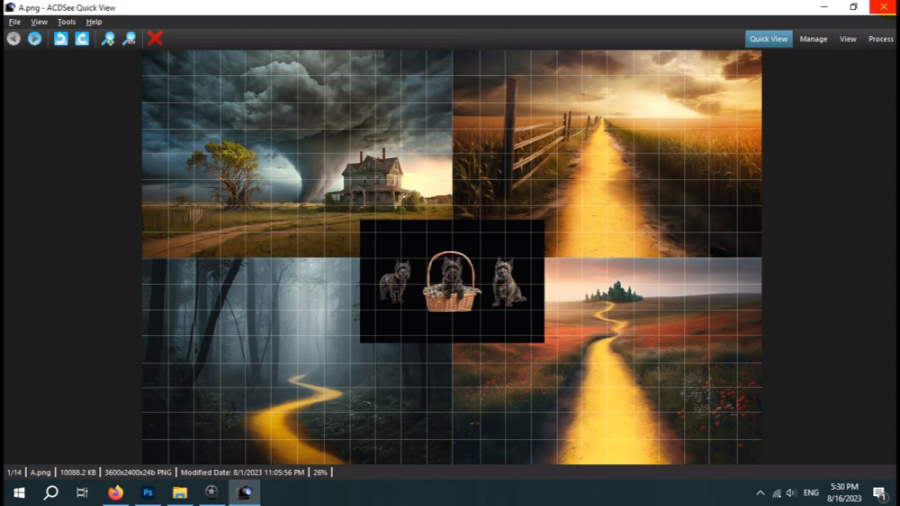Click the ACDSee title bar app icon
Image resolution: width=900 pixels, height=506 pixels.
(x=10, y=7)
